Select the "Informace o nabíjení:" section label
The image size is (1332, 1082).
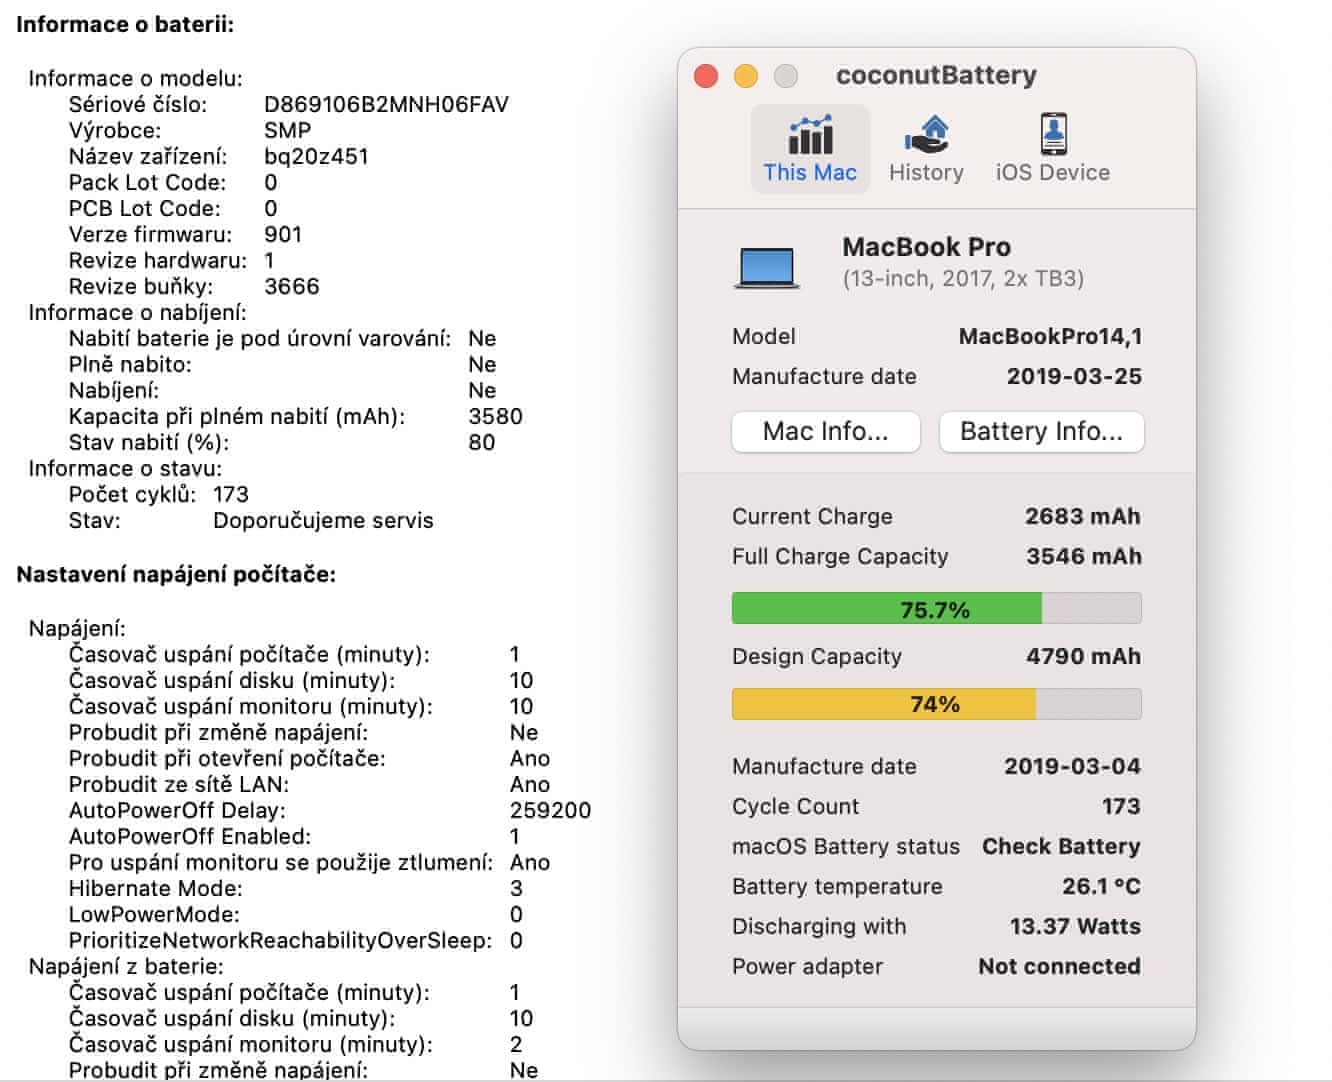pyautogui.click(x=137, y=313)
